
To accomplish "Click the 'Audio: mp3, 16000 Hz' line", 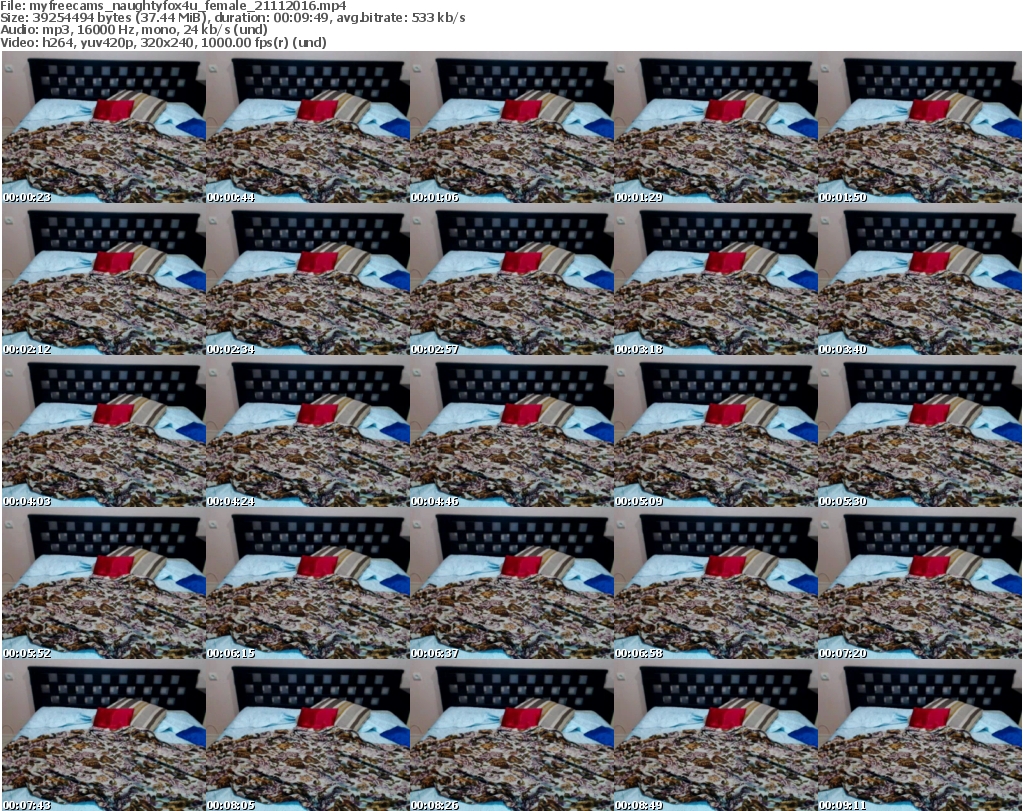I will pyautogui.click(x=134, y=30).
